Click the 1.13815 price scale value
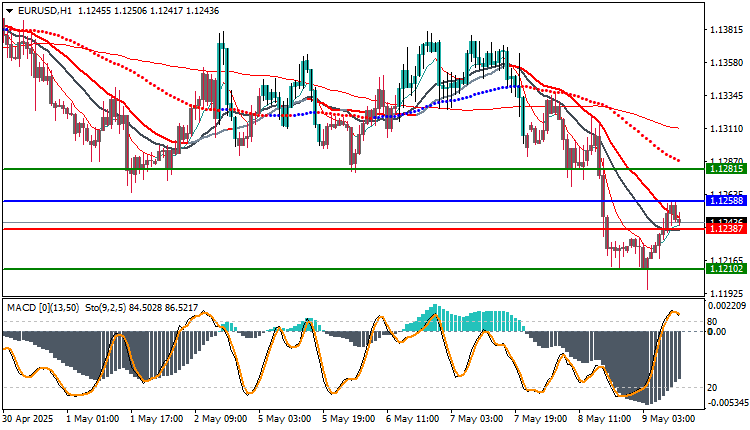 coord(727,30)
